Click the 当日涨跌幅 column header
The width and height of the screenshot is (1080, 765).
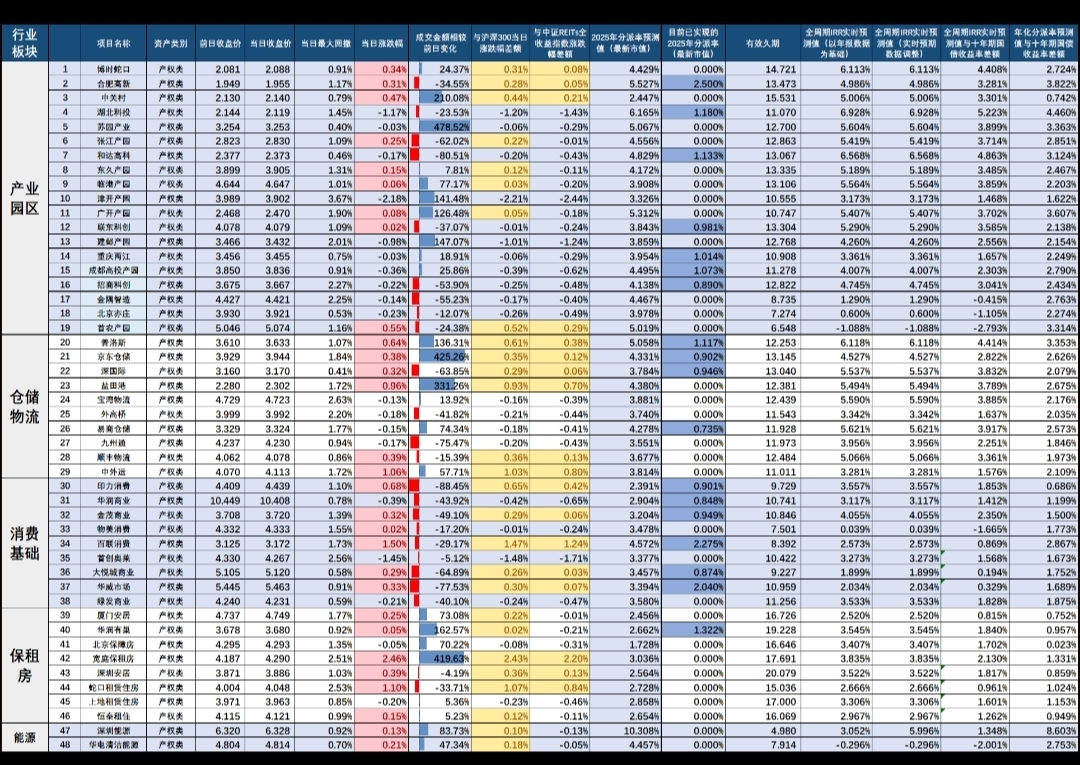click(382, 43)
